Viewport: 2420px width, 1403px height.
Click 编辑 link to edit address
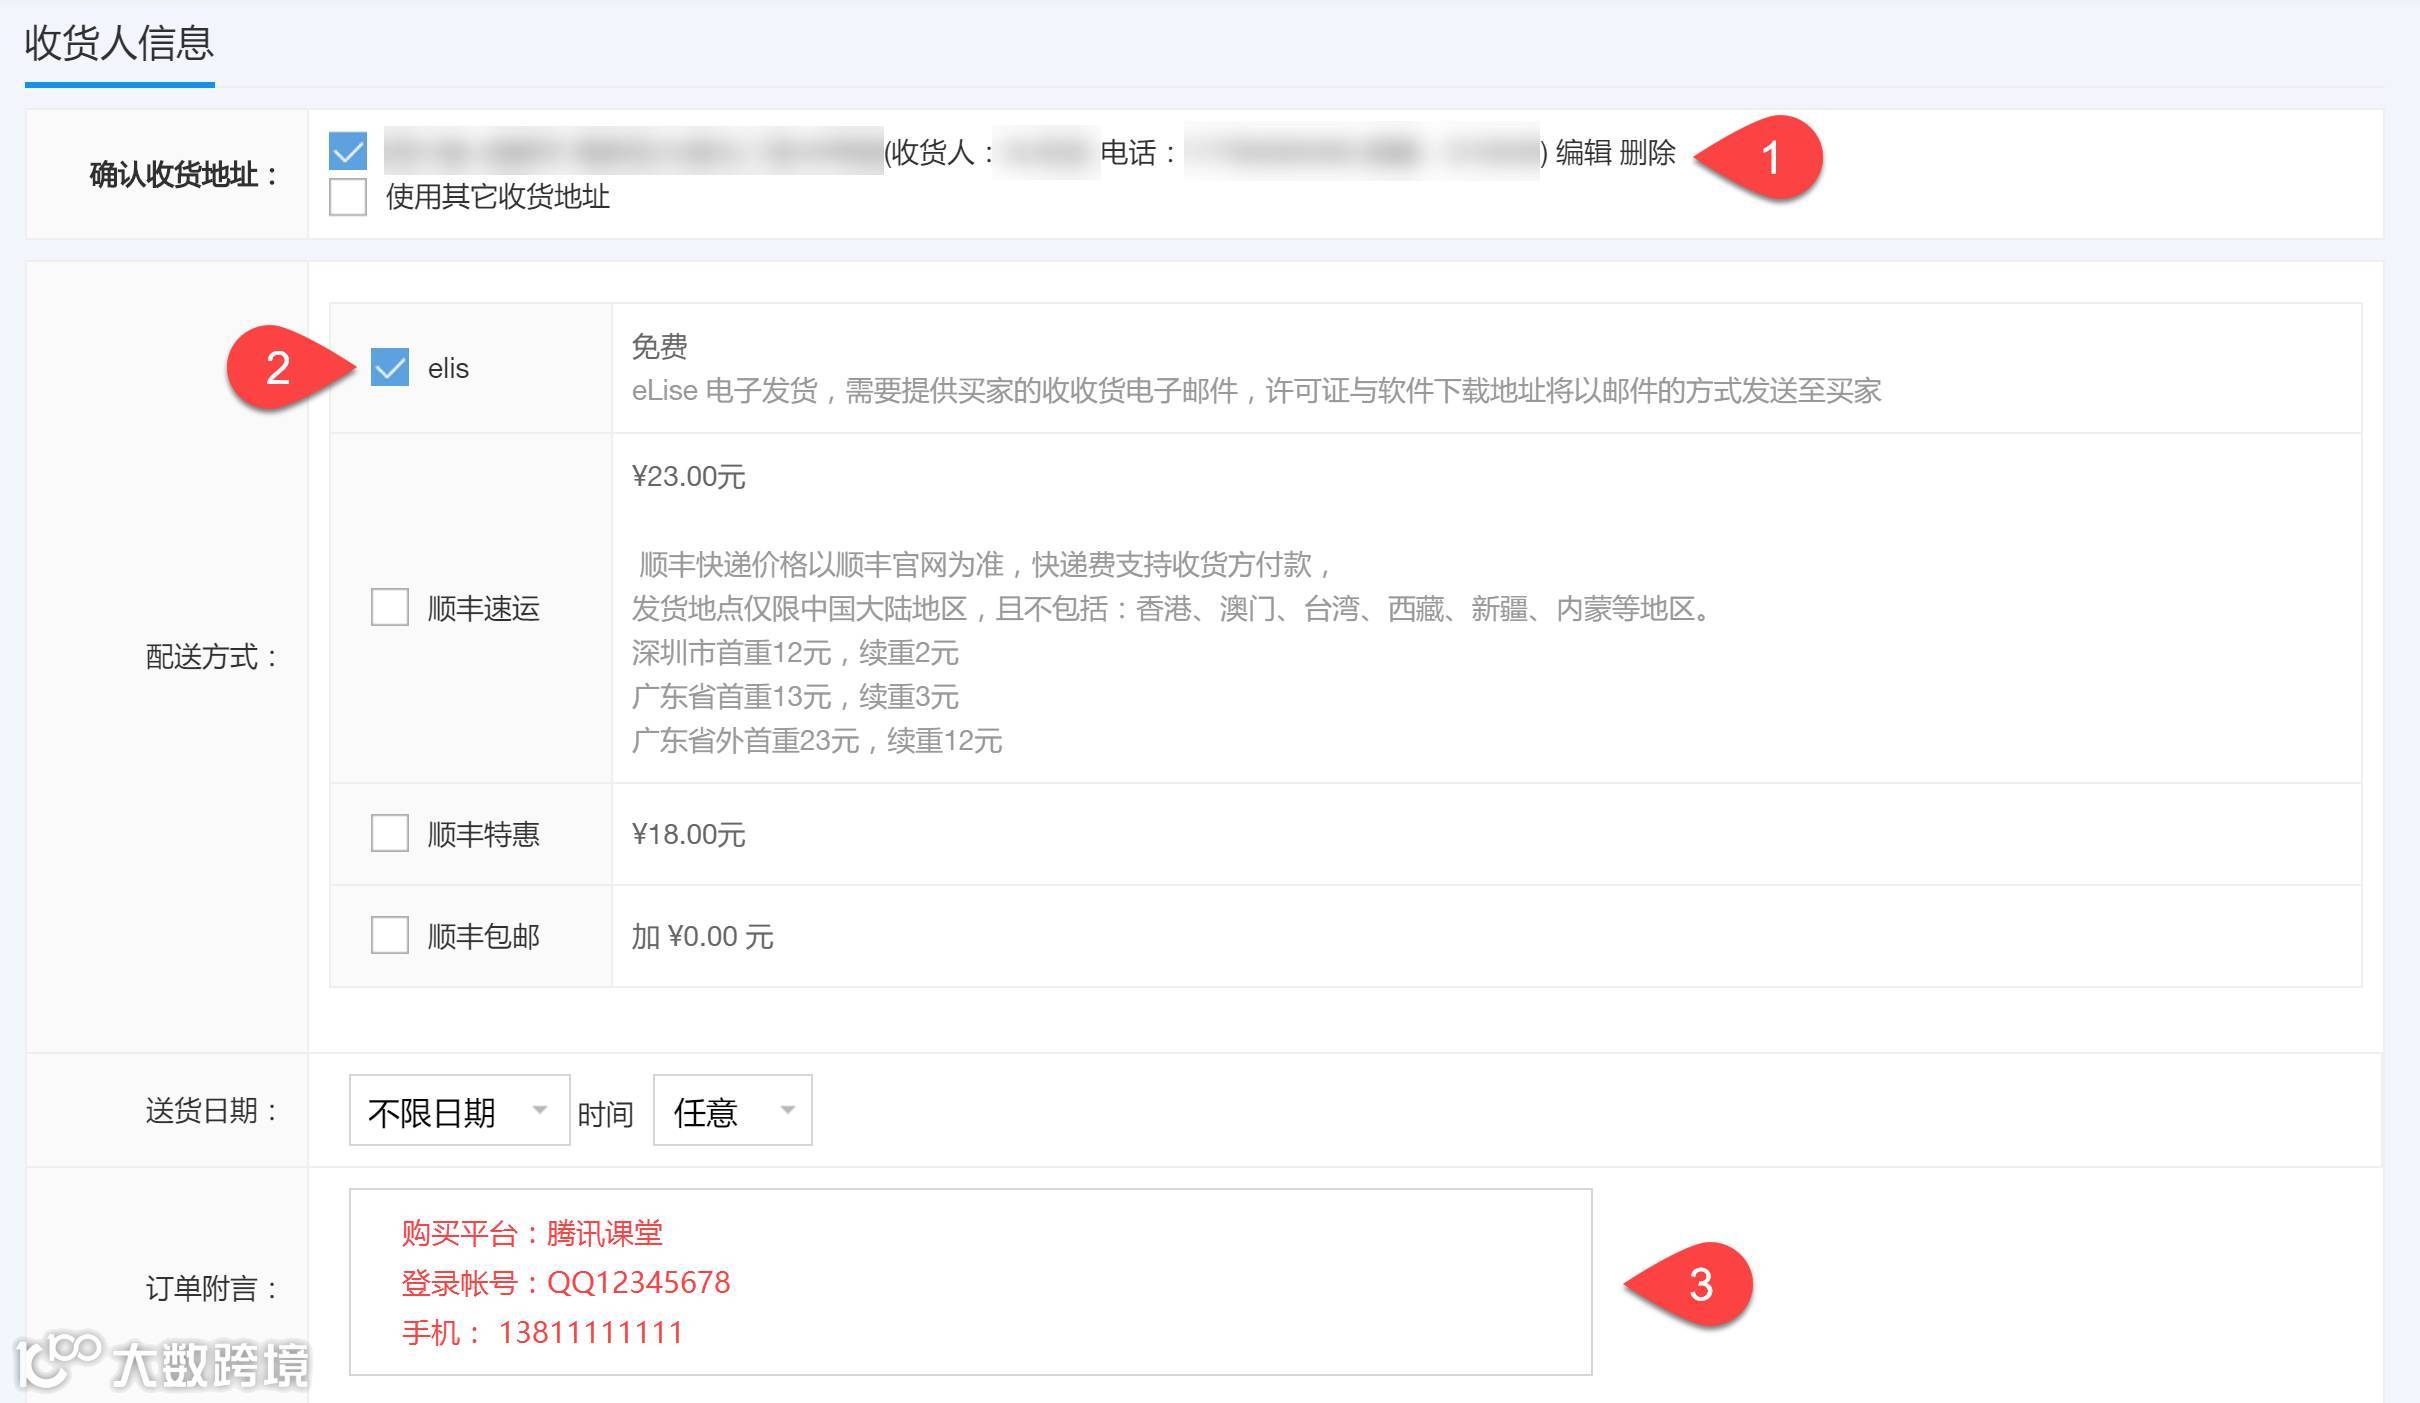tap(1583, 153)
